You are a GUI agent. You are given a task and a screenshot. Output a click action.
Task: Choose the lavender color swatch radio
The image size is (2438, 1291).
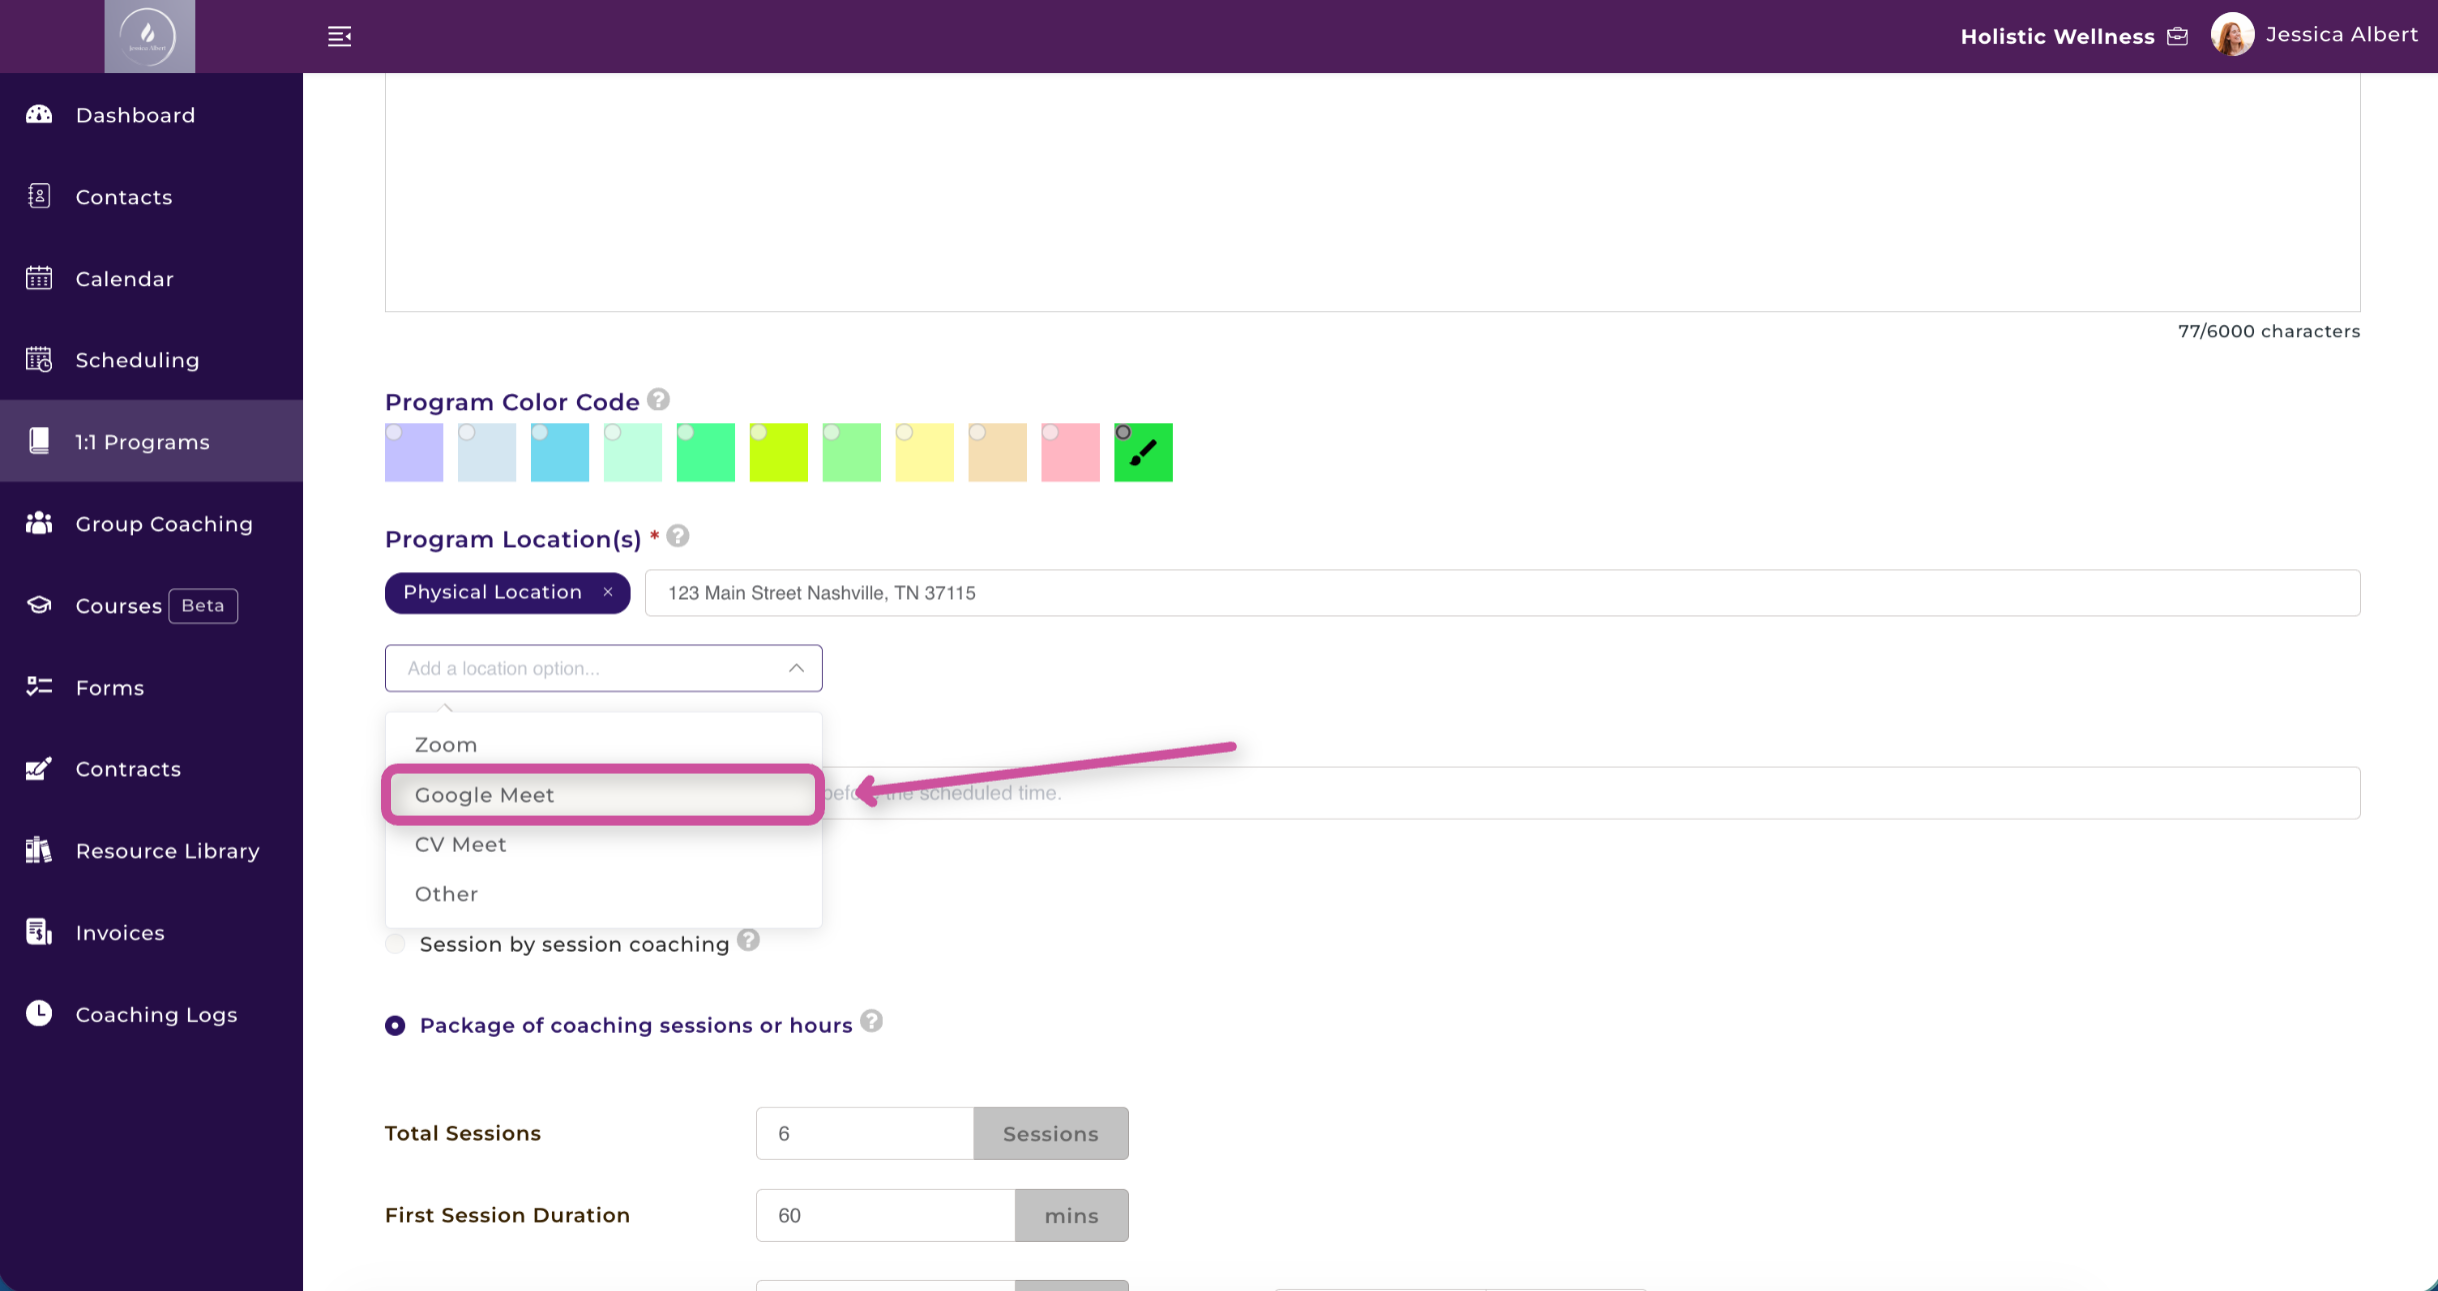(395, 433)
